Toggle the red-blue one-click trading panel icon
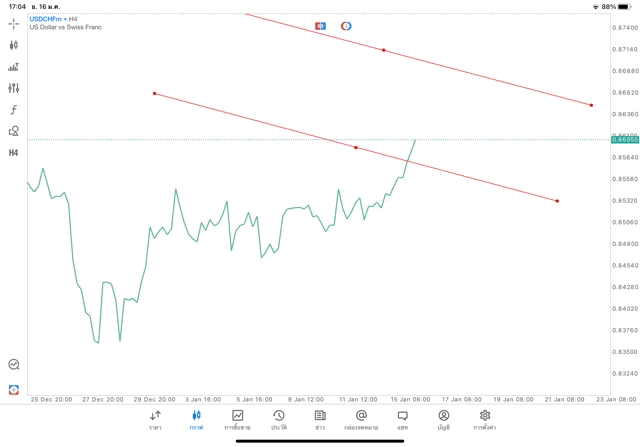 [x=321, y=25]
